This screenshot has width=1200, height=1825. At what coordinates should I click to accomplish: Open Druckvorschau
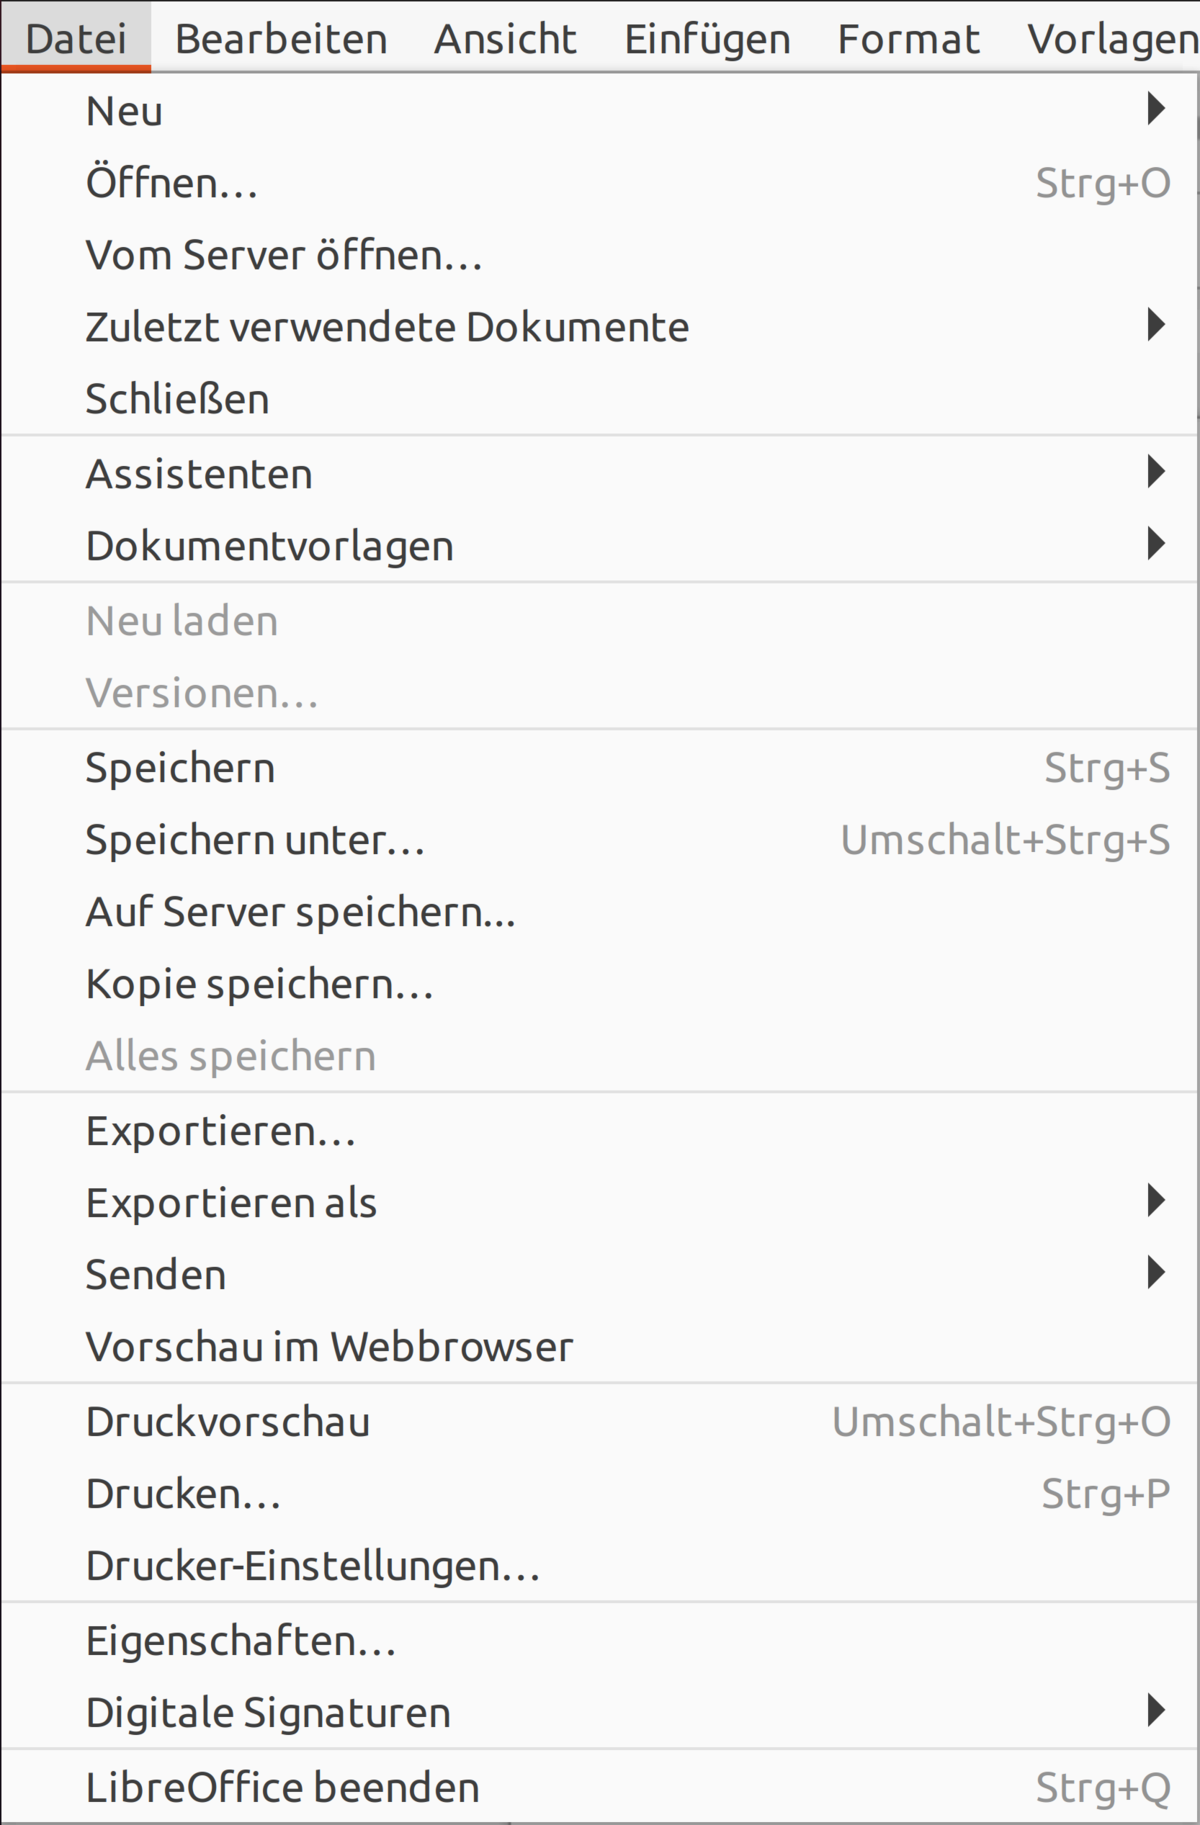[599, 1421]
